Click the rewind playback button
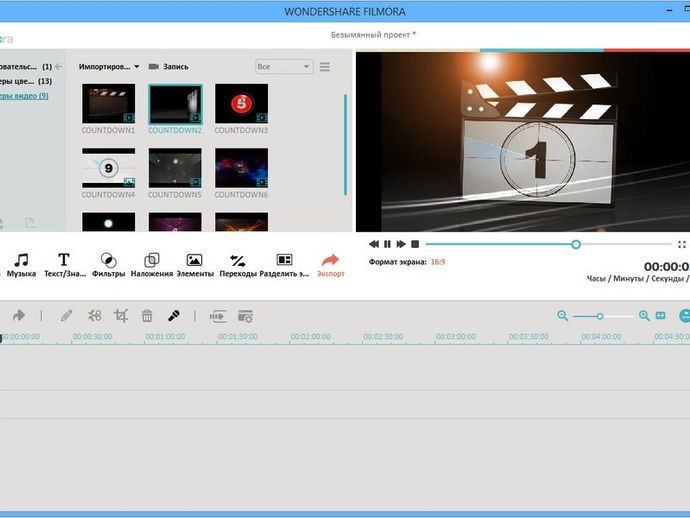690x518 pixels. click(x=374, y=244)
